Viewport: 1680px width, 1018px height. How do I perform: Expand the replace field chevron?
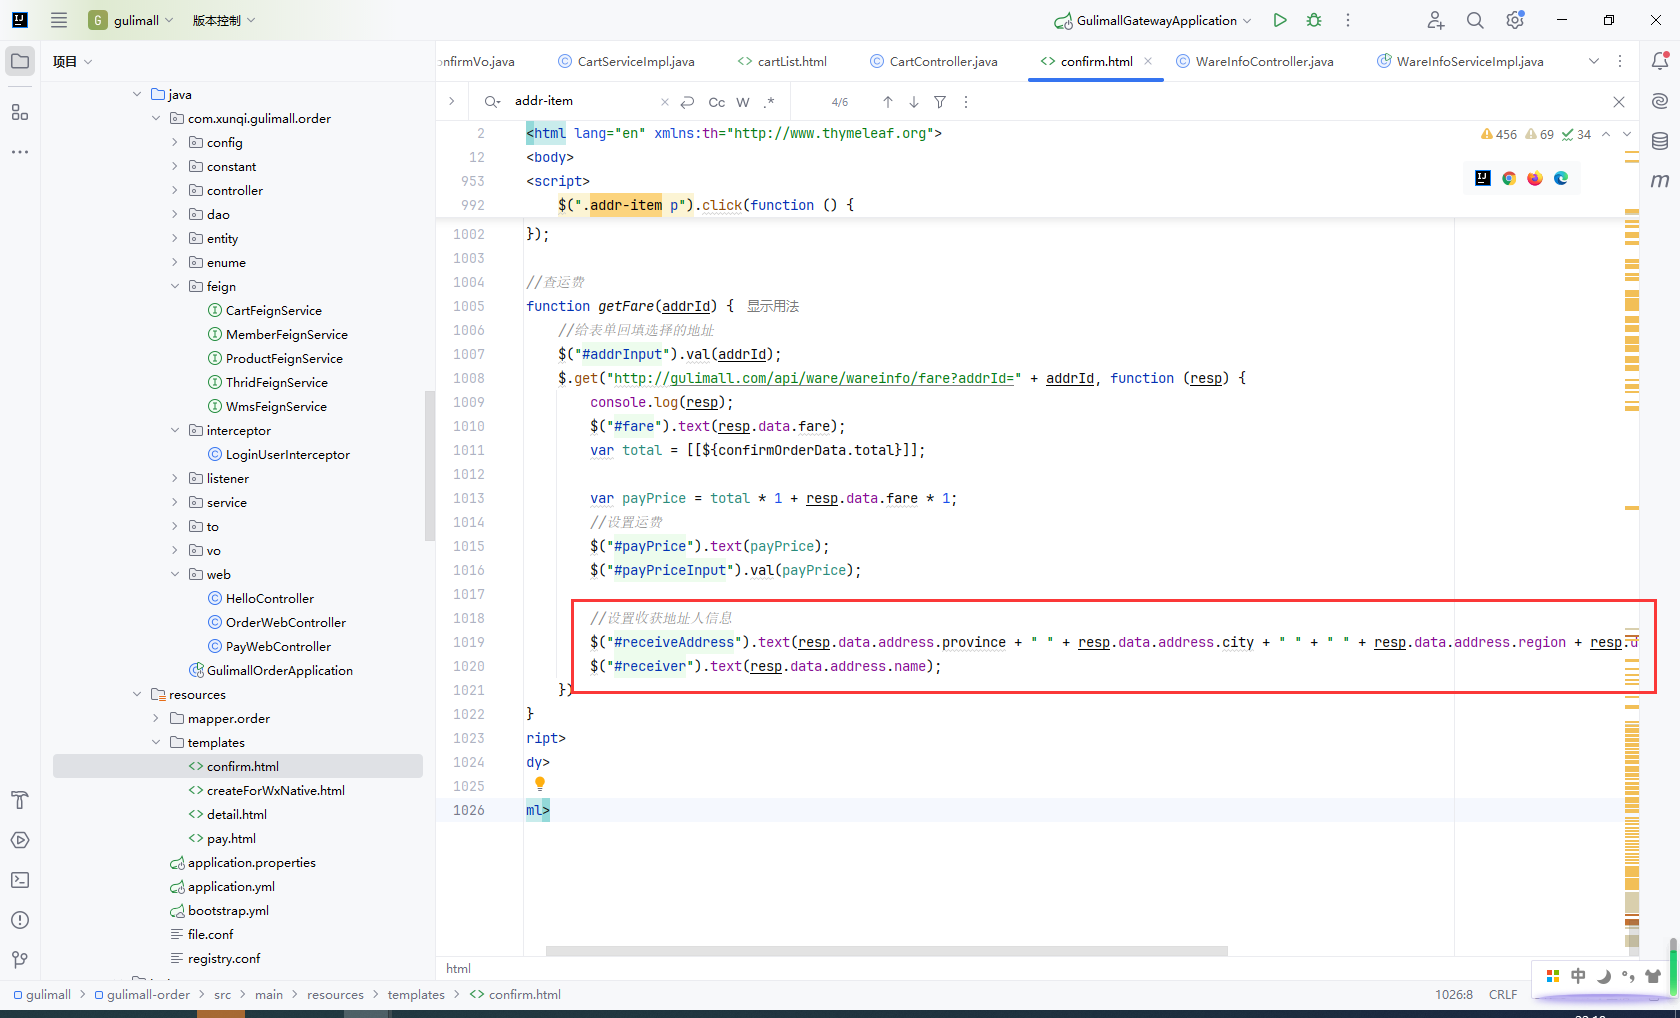pyautogui.click(x=452, y=101)
